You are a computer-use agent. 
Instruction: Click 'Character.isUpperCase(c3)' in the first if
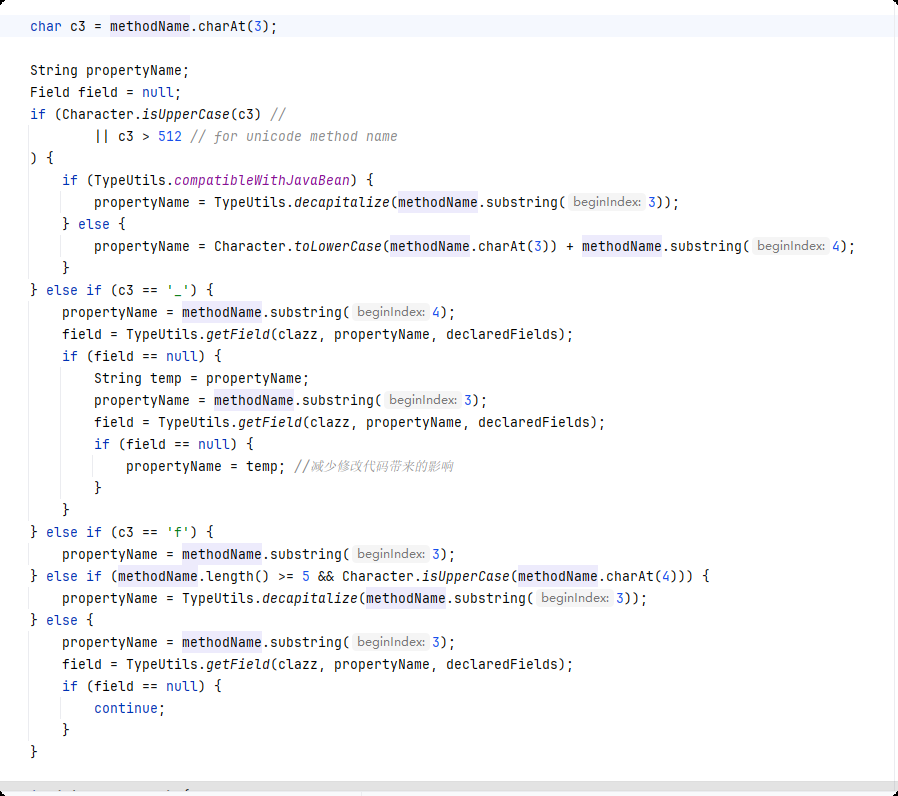pos(162,115)
